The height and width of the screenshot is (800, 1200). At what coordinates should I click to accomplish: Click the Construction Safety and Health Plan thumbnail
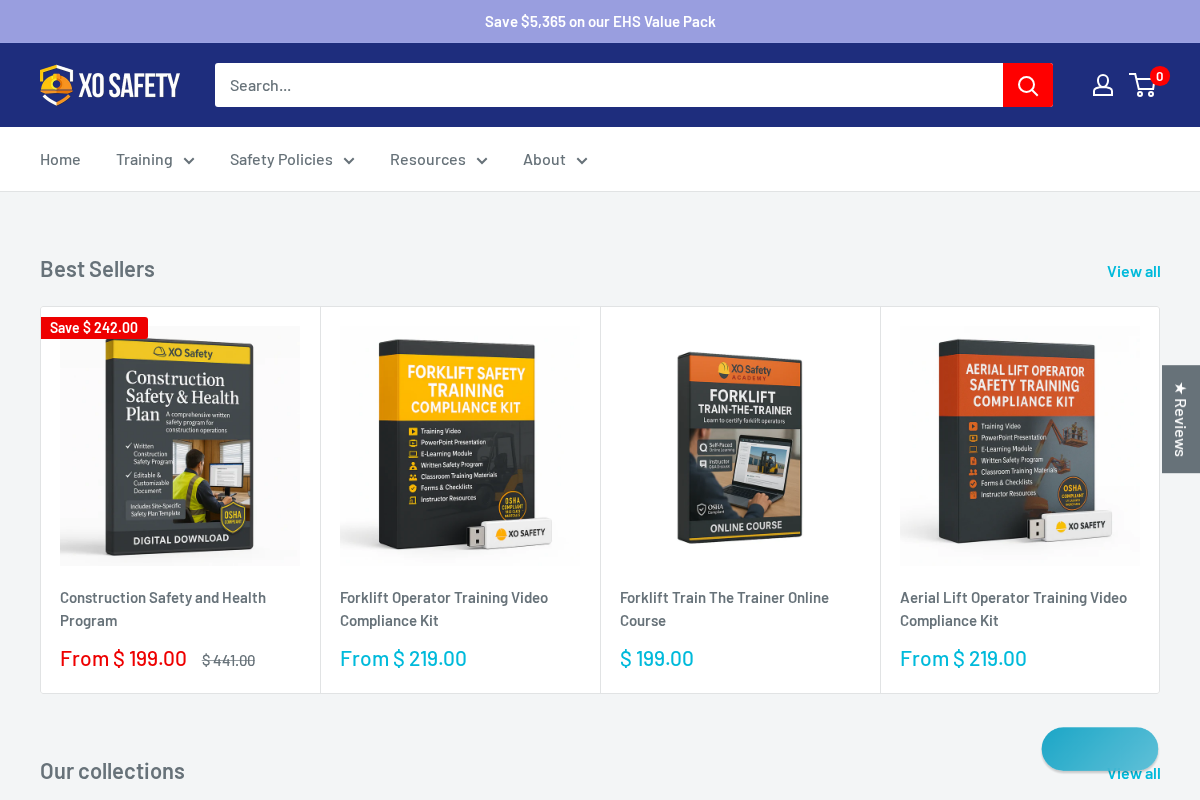point(180,445)
